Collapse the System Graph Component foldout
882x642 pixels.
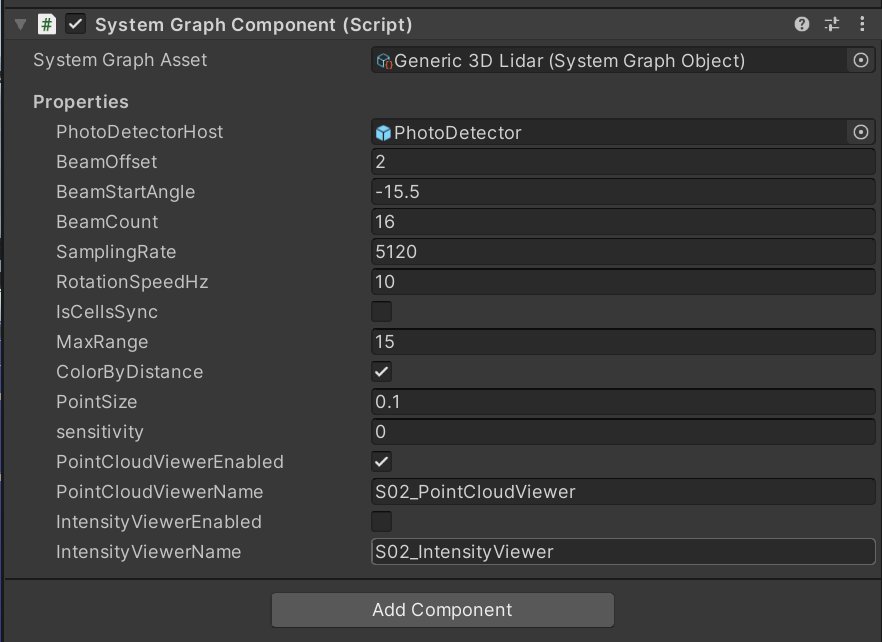[x=20, y=24]
